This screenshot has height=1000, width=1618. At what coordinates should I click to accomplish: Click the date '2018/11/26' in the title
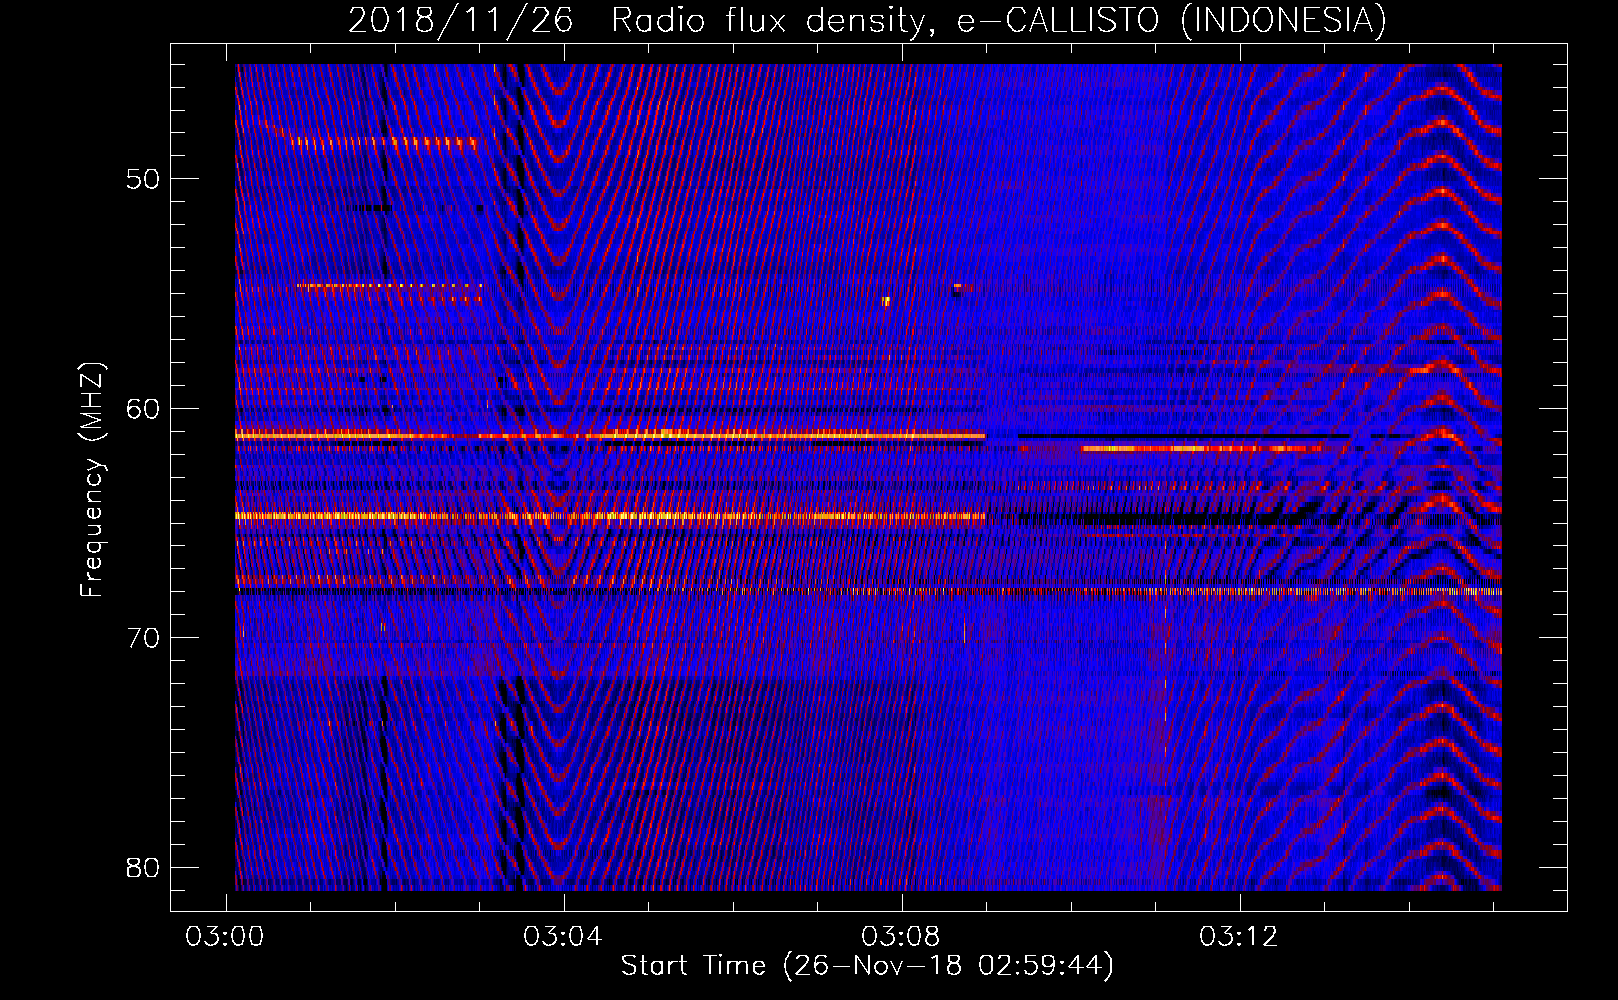(461, 21)
